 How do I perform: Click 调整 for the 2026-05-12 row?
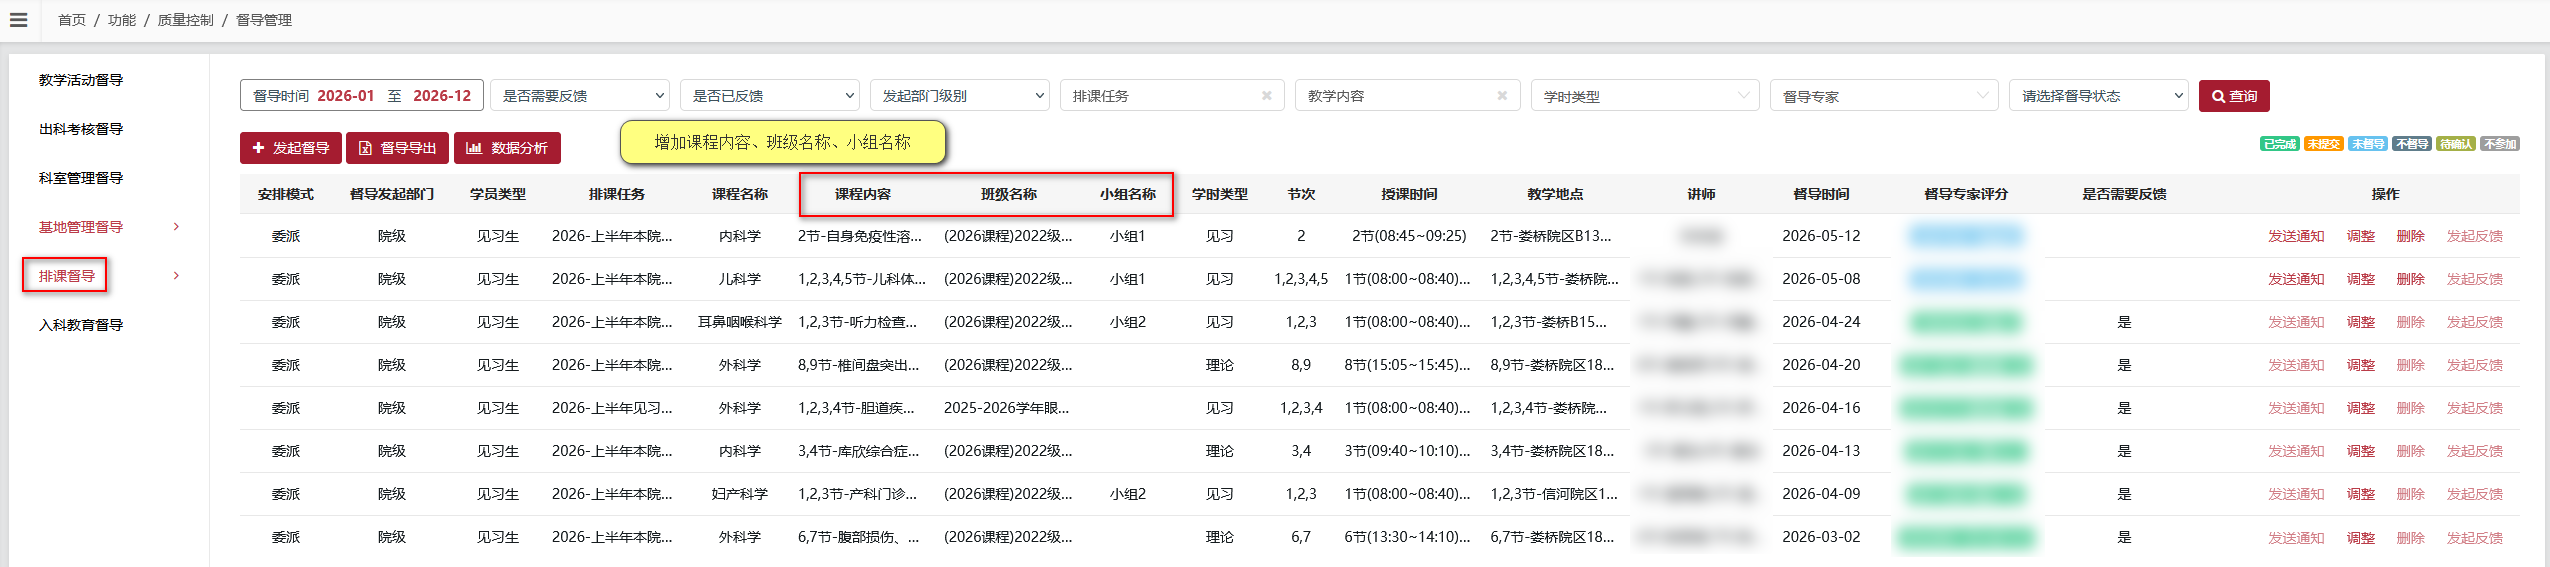click(x=2361, y=236)
